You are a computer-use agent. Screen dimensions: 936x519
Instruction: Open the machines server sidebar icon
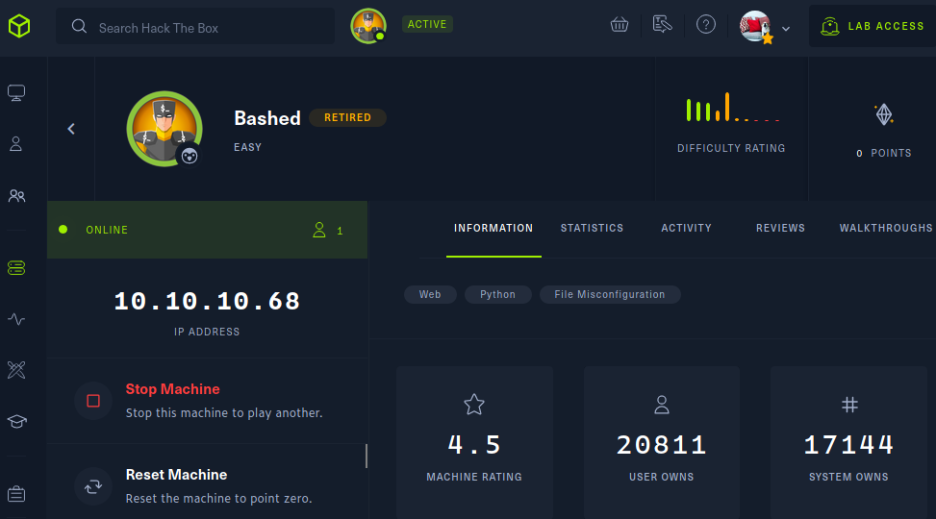(16, 268)
